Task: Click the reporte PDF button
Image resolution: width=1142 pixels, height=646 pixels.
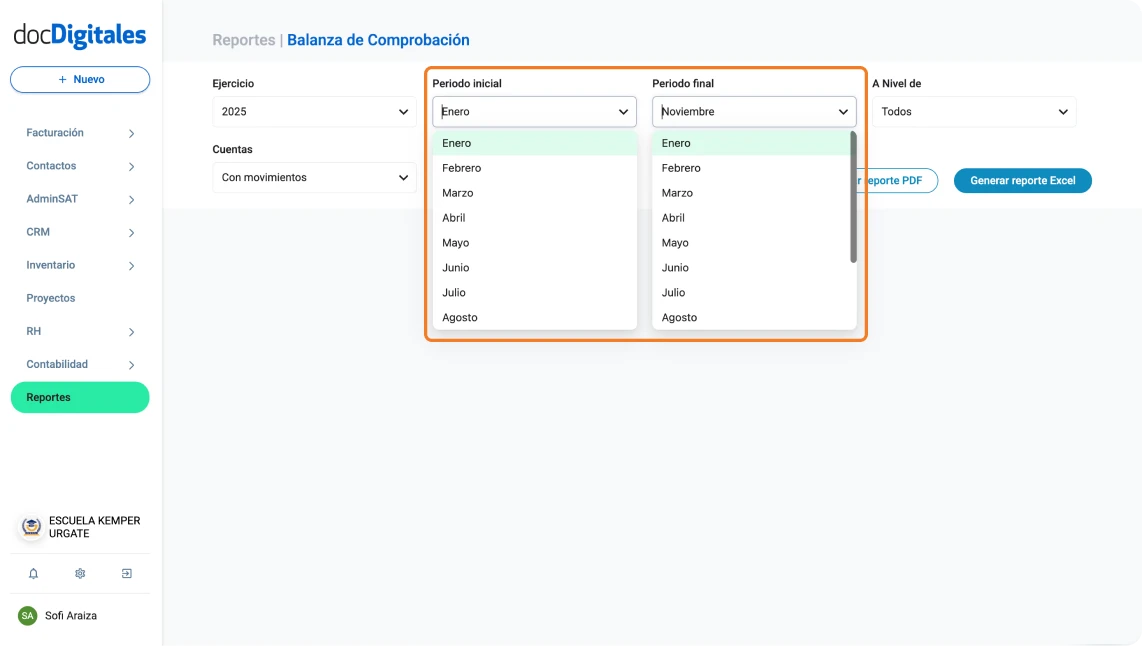Action: [x=899, y=181]
